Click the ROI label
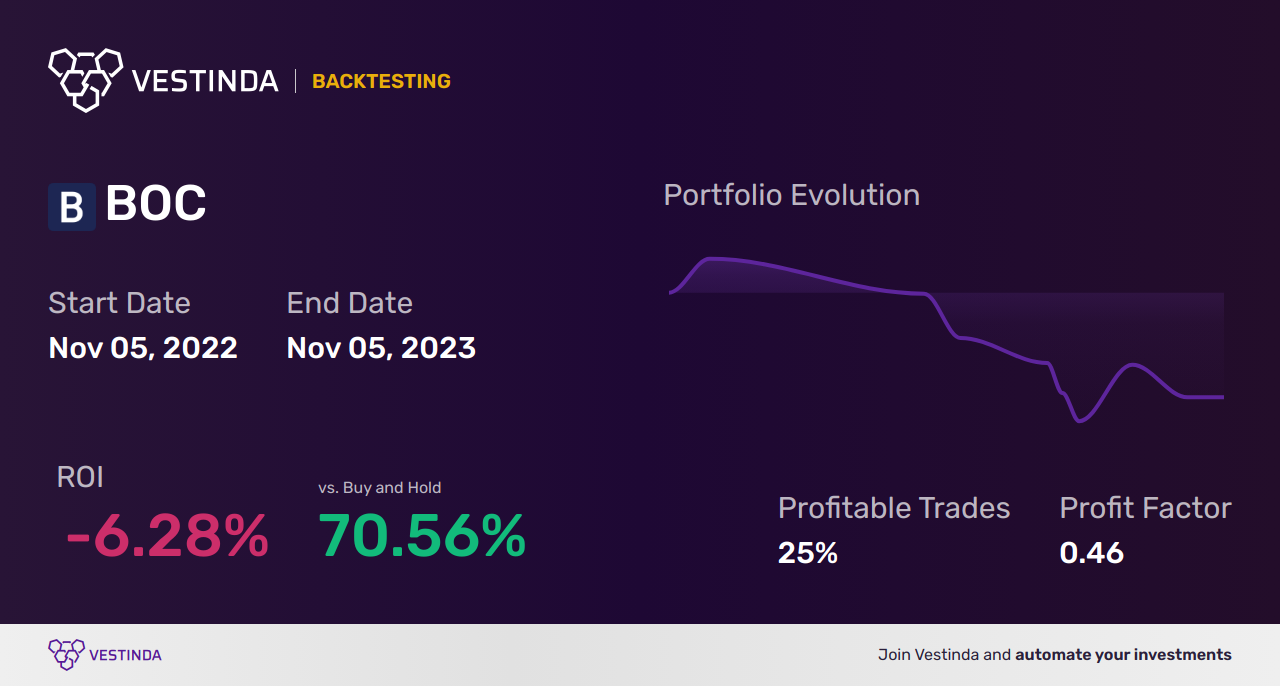This screenshot has width=1280, height=686. point(80,477)
